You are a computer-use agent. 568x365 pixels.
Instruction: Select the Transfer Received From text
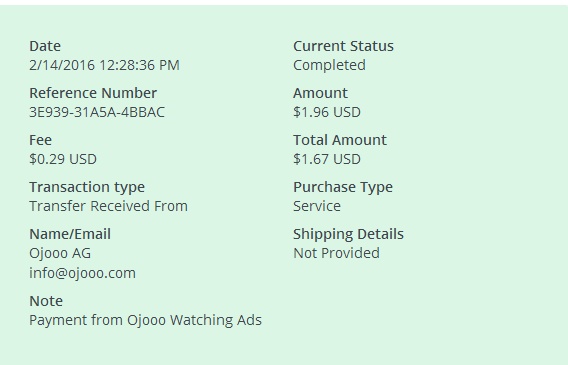(109, 206)
